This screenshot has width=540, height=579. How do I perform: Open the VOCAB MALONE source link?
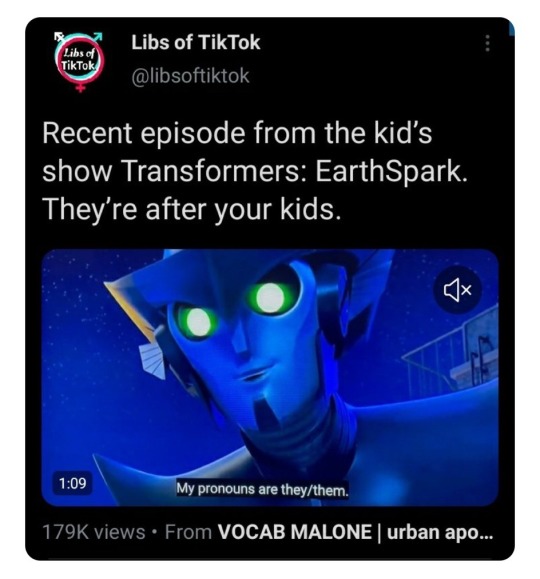click(355, 532)
